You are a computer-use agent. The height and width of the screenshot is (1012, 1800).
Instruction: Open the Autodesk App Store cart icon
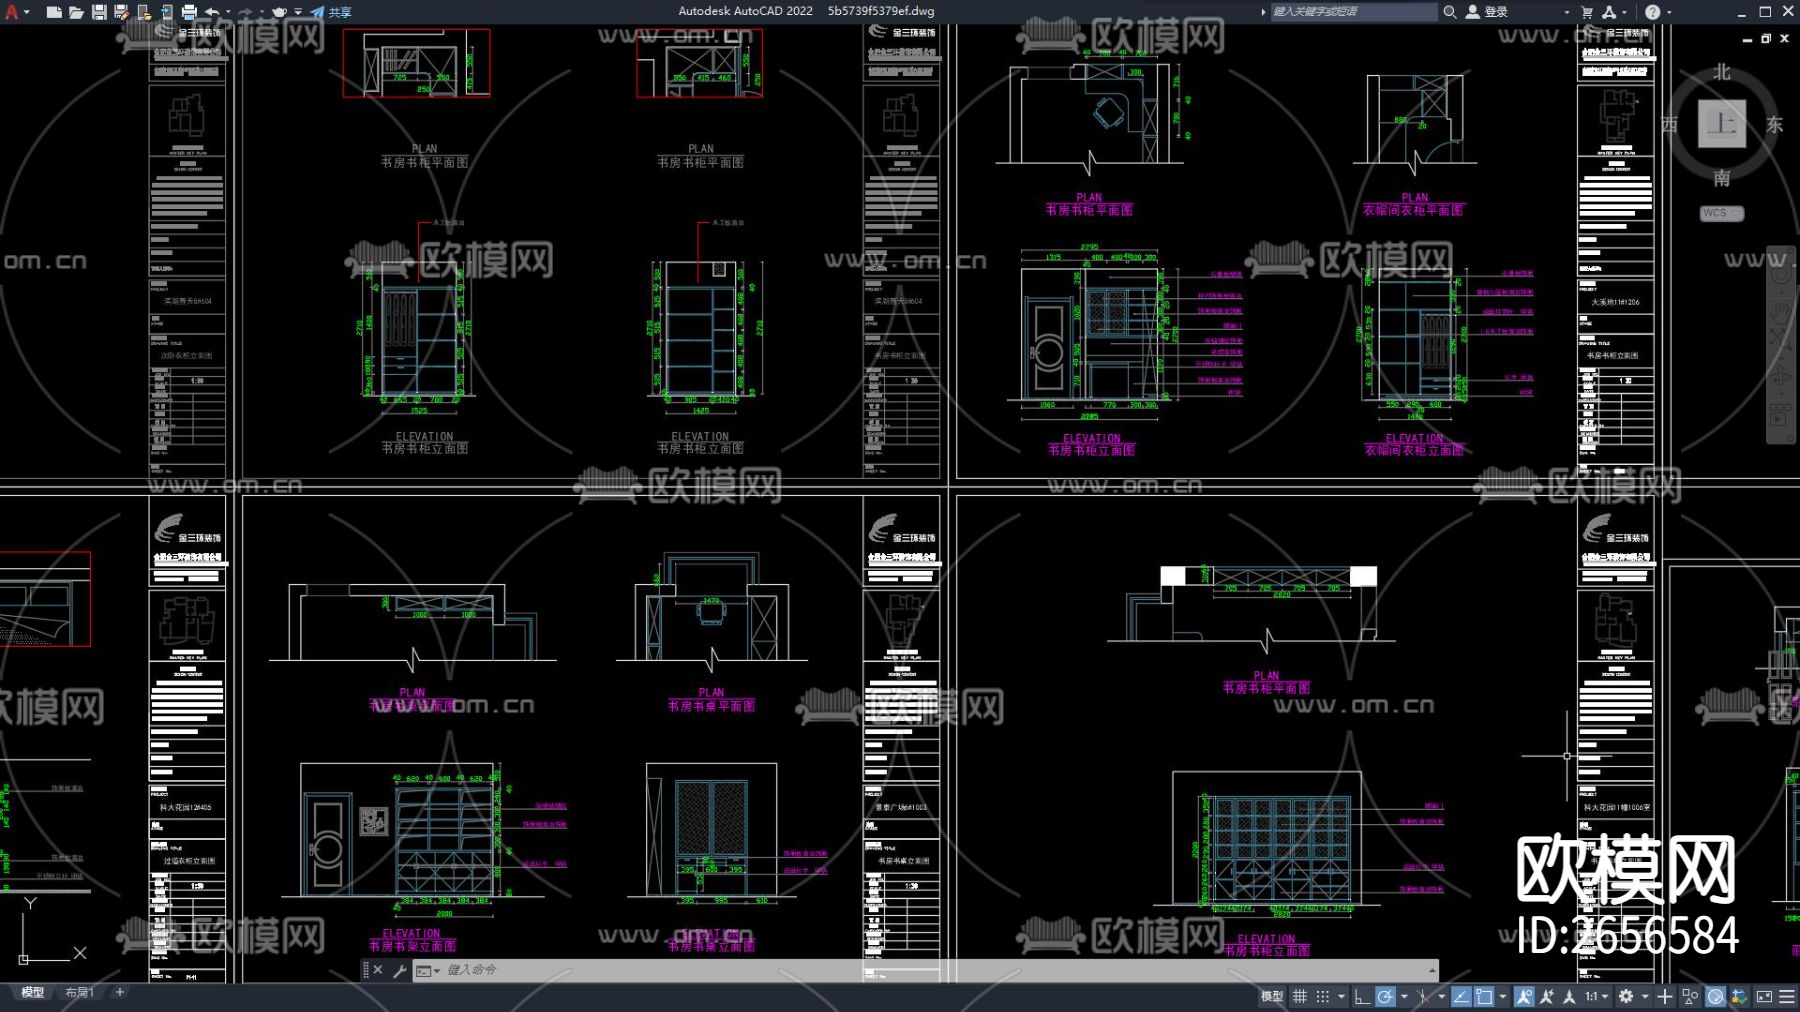[1586, 12]
